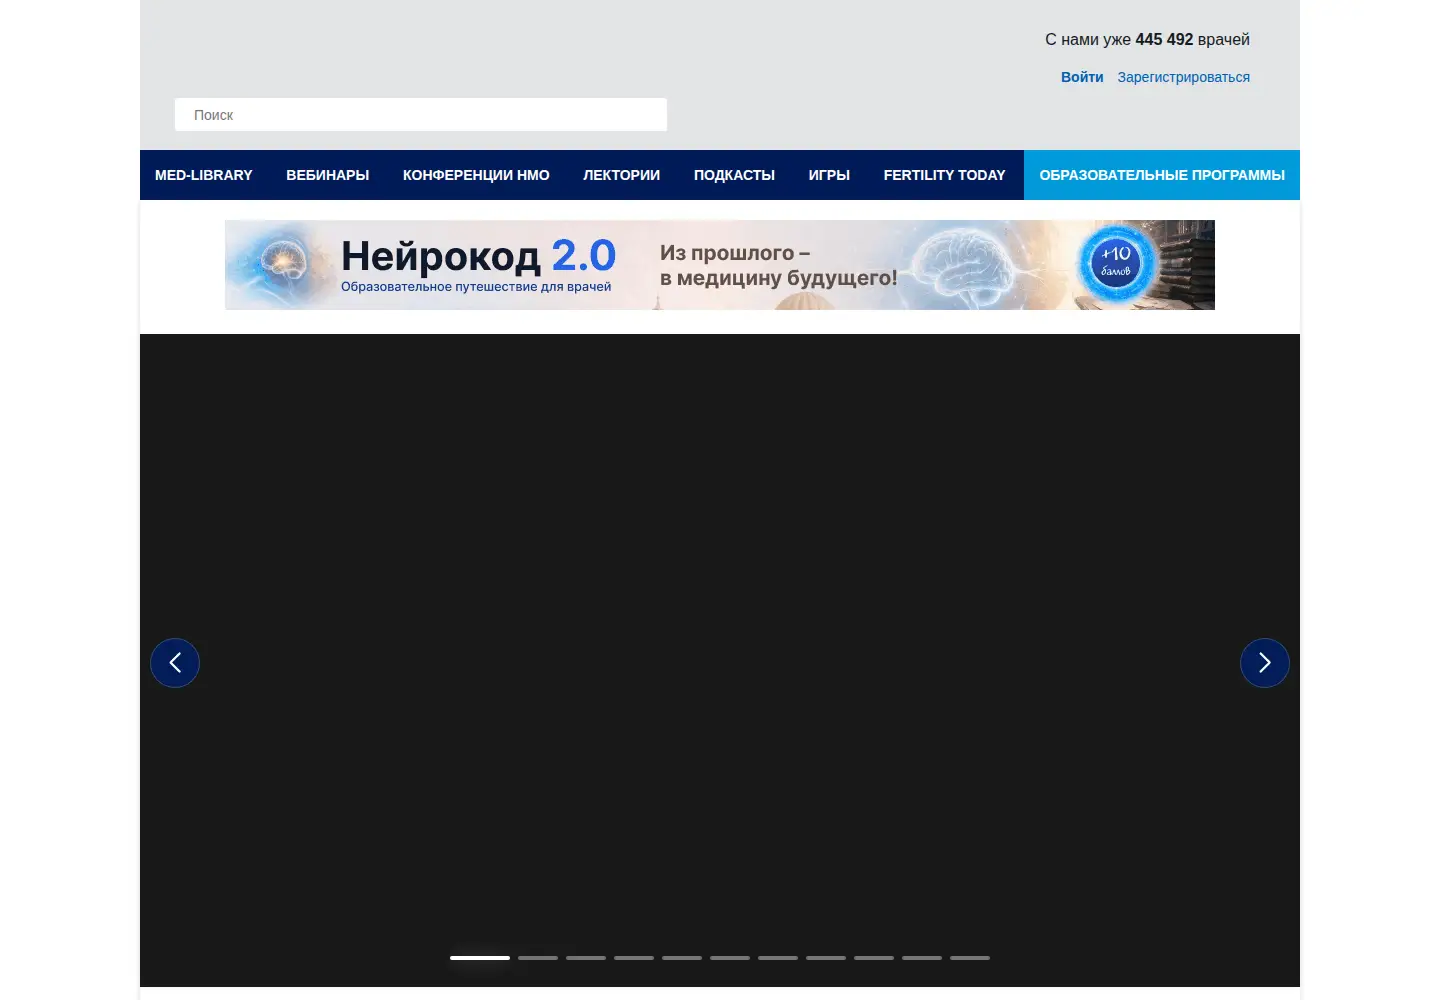Open КОНФЕРЕНЦИИ НМО in the navigation bar
Screen dimensions: 1440x1000
476,175
